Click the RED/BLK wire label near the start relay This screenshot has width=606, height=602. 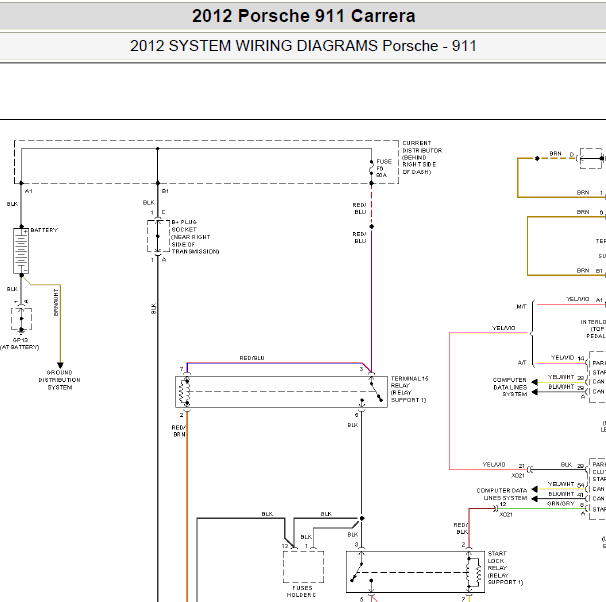tap(461, 529)
